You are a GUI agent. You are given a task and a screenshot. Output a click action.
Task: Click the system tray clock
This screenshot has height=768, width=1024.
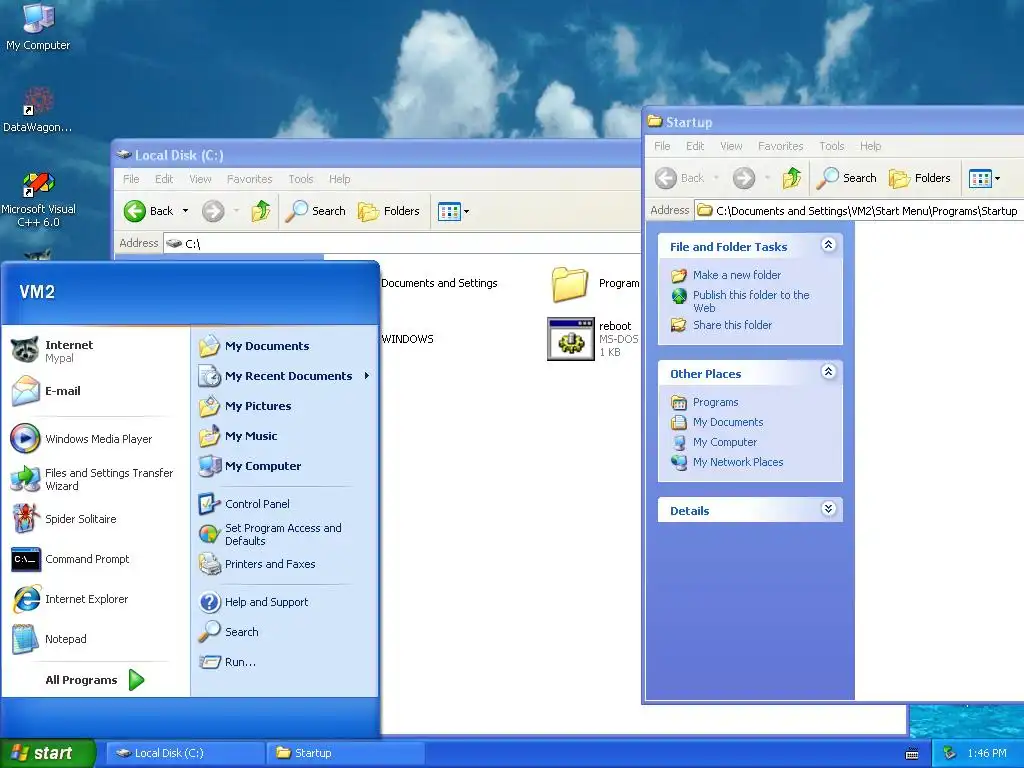tap(987, 753)
